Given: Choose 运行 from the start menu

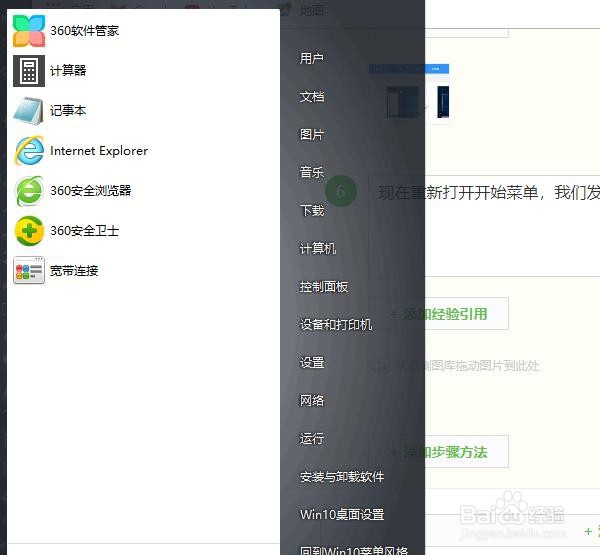Looking at the screenshot, I should point(312,438).
